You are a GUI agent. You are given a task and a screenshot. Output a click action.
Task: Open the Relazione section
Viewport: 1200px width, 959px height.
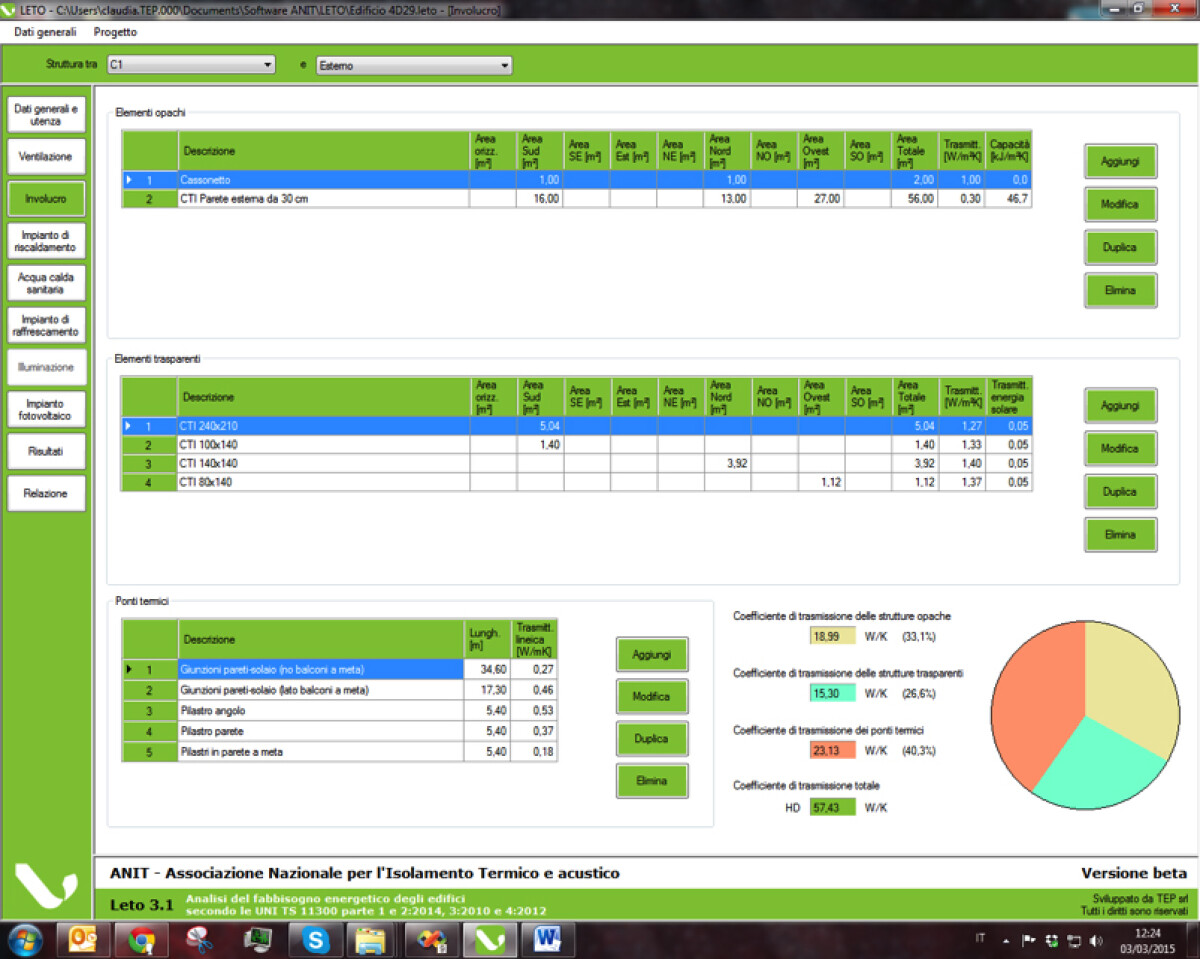[46, 493]
